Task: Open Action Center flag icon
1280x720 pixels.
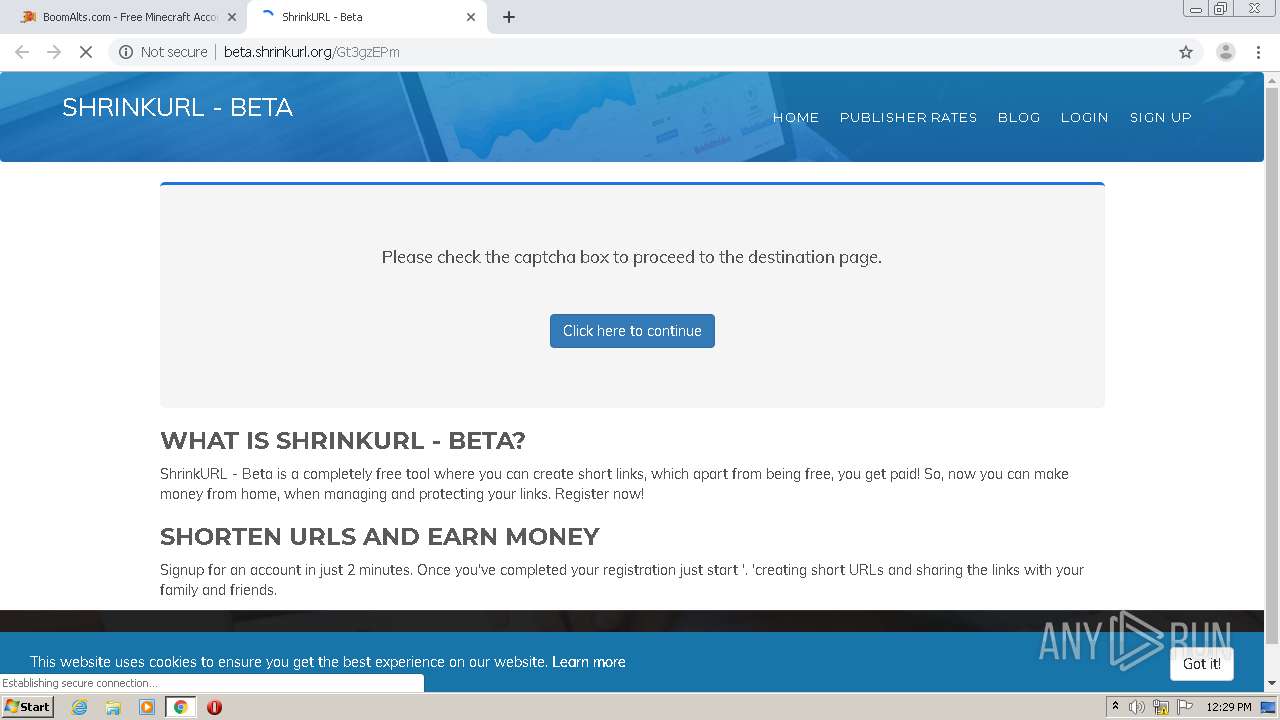Action: point(1186,707)
